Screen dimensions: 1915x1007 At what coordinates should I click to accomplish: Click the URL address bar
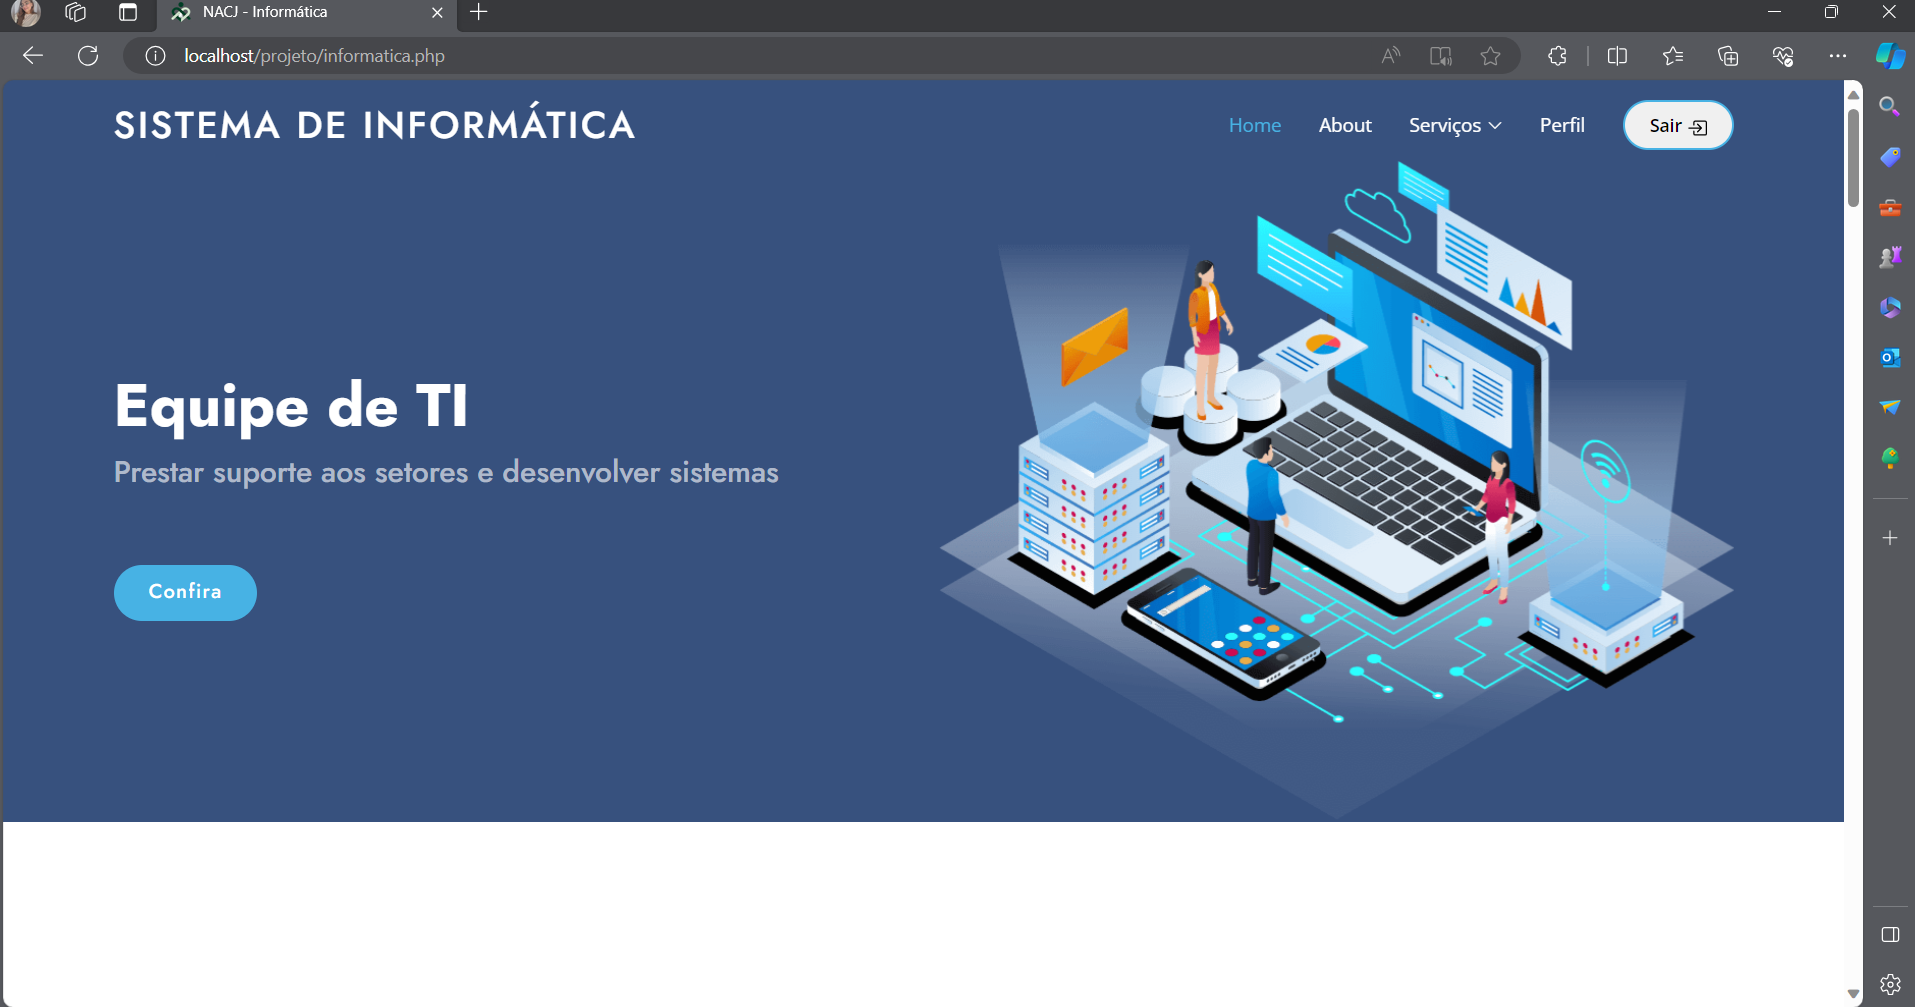[700, 56]
